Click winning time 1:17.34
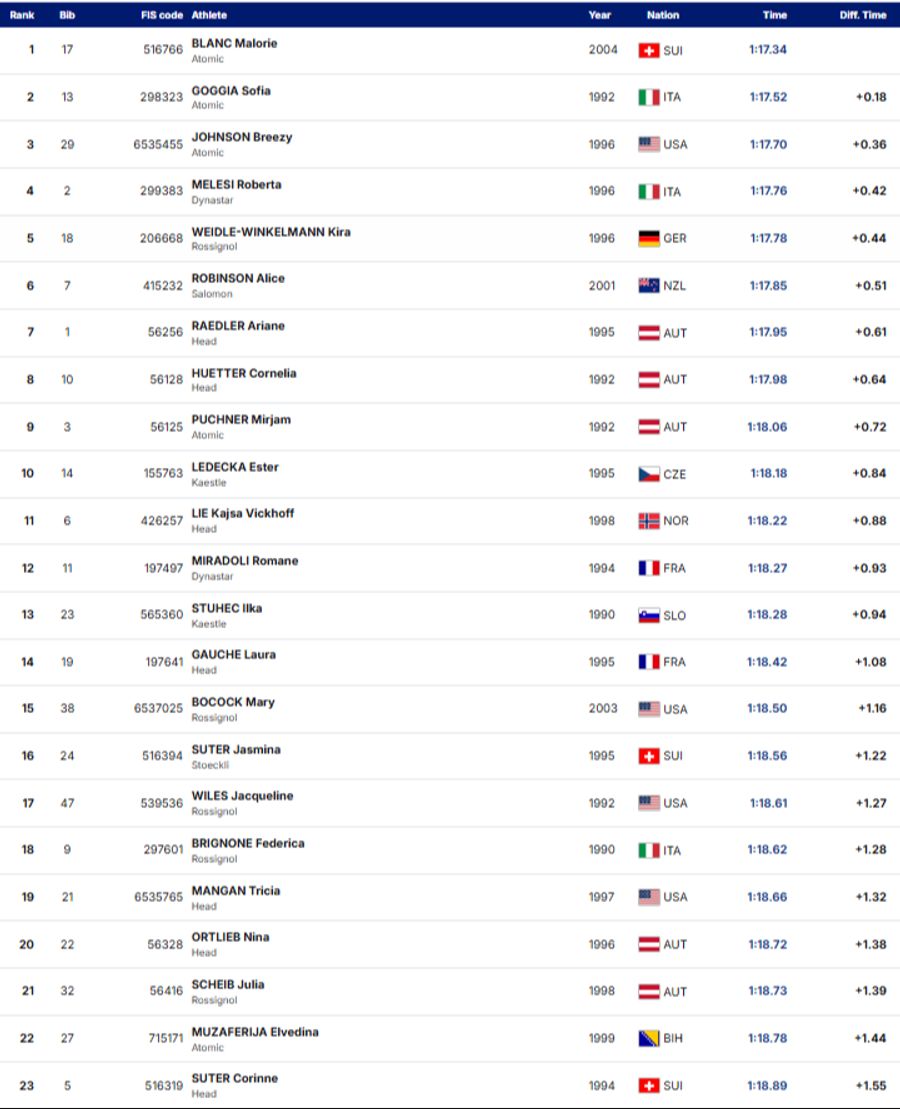The width and height of the screenshot is (900, 1109). [768, 49]
